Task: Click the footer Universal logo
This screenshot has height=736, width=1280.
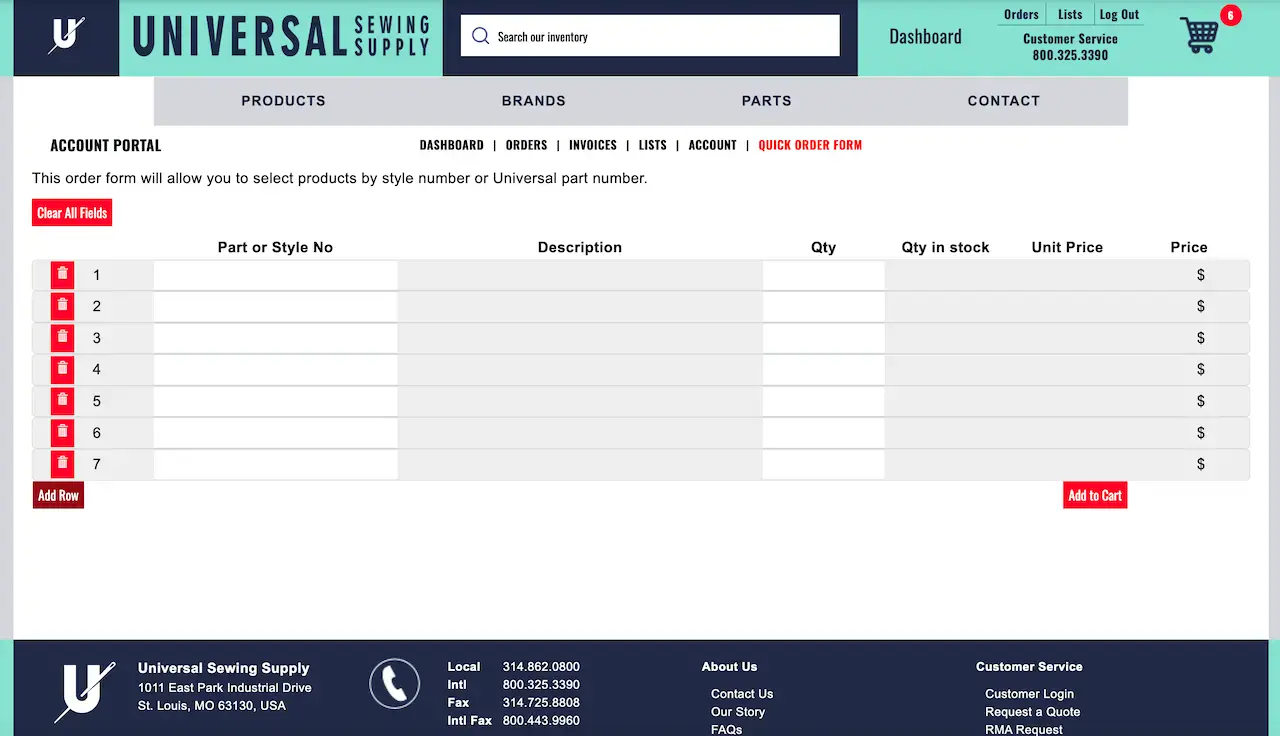Action: click(84, 692)
